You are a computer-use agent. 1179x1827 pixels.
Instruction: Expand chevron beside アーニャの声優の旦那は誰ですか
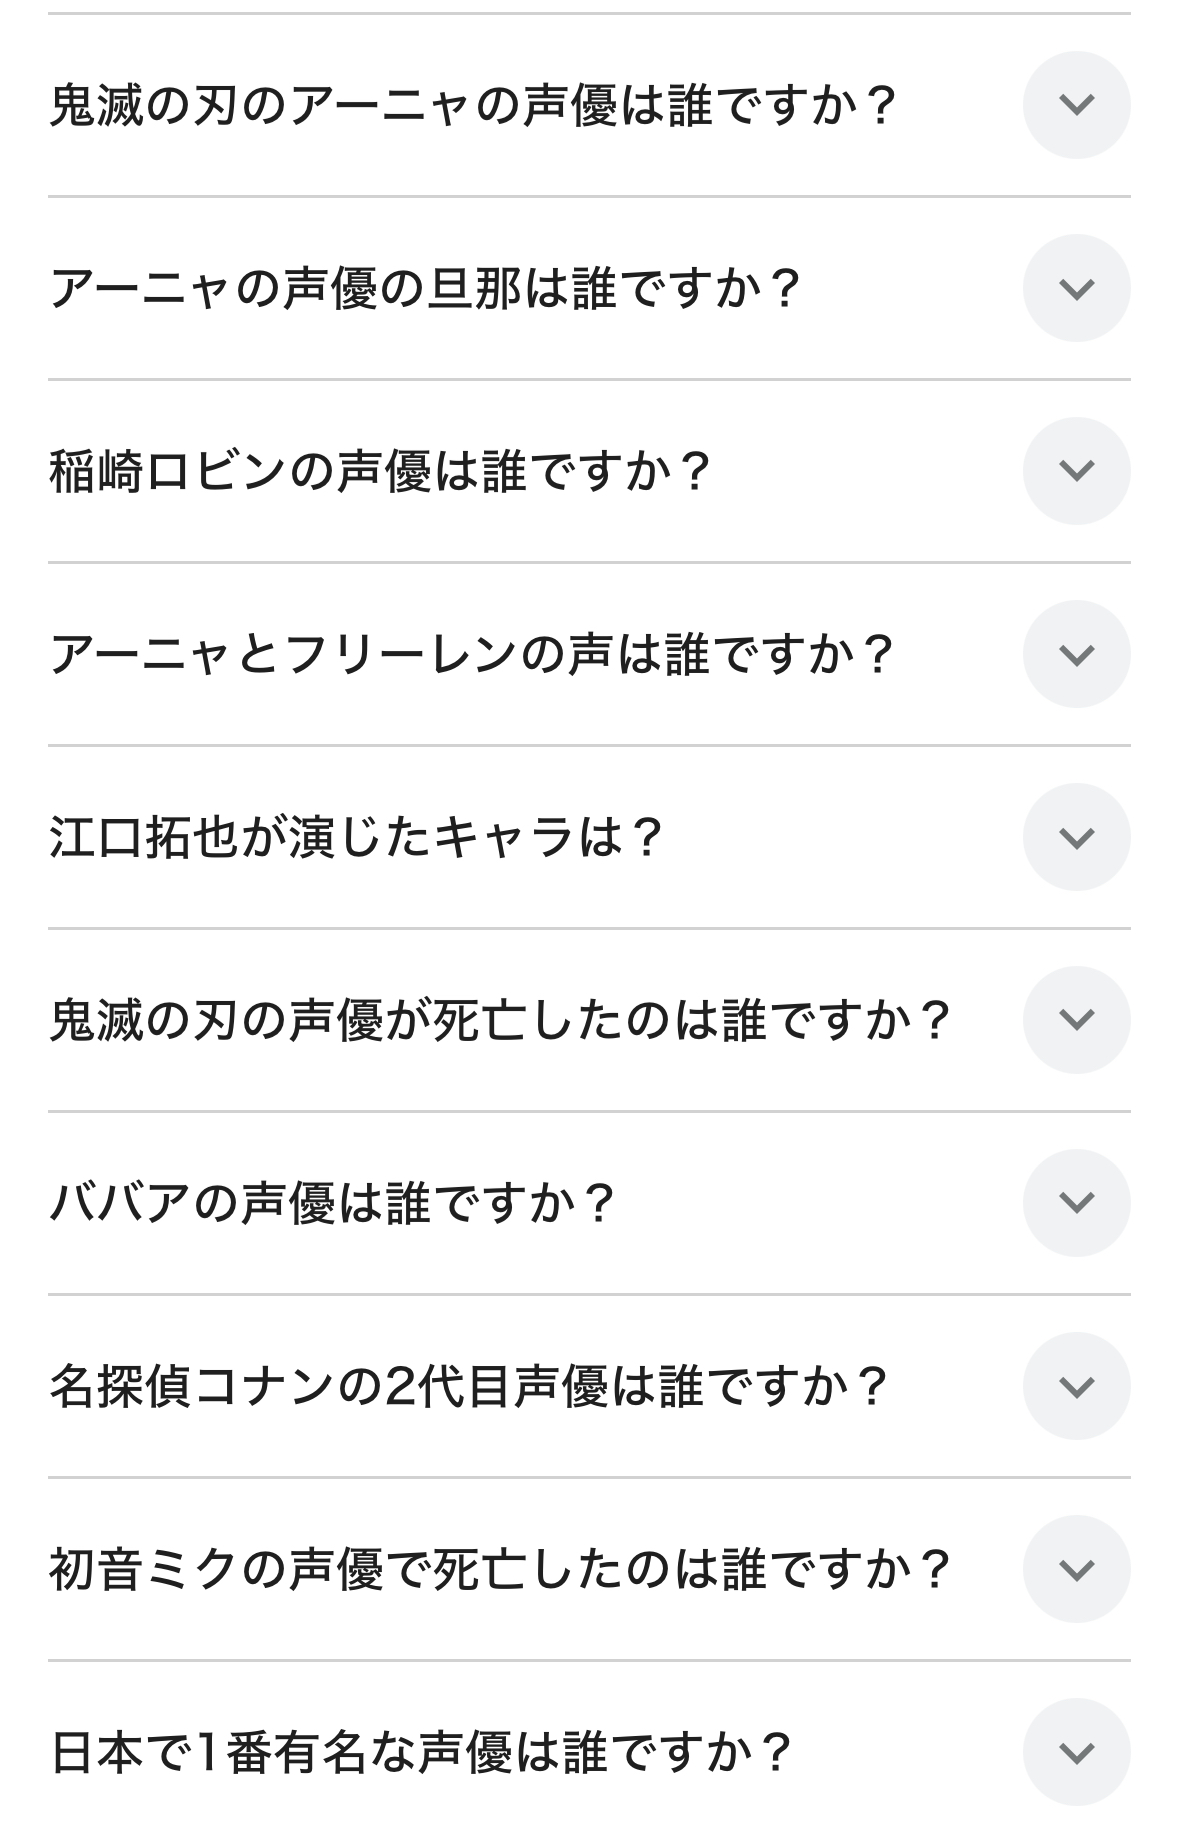[1076, 288]
